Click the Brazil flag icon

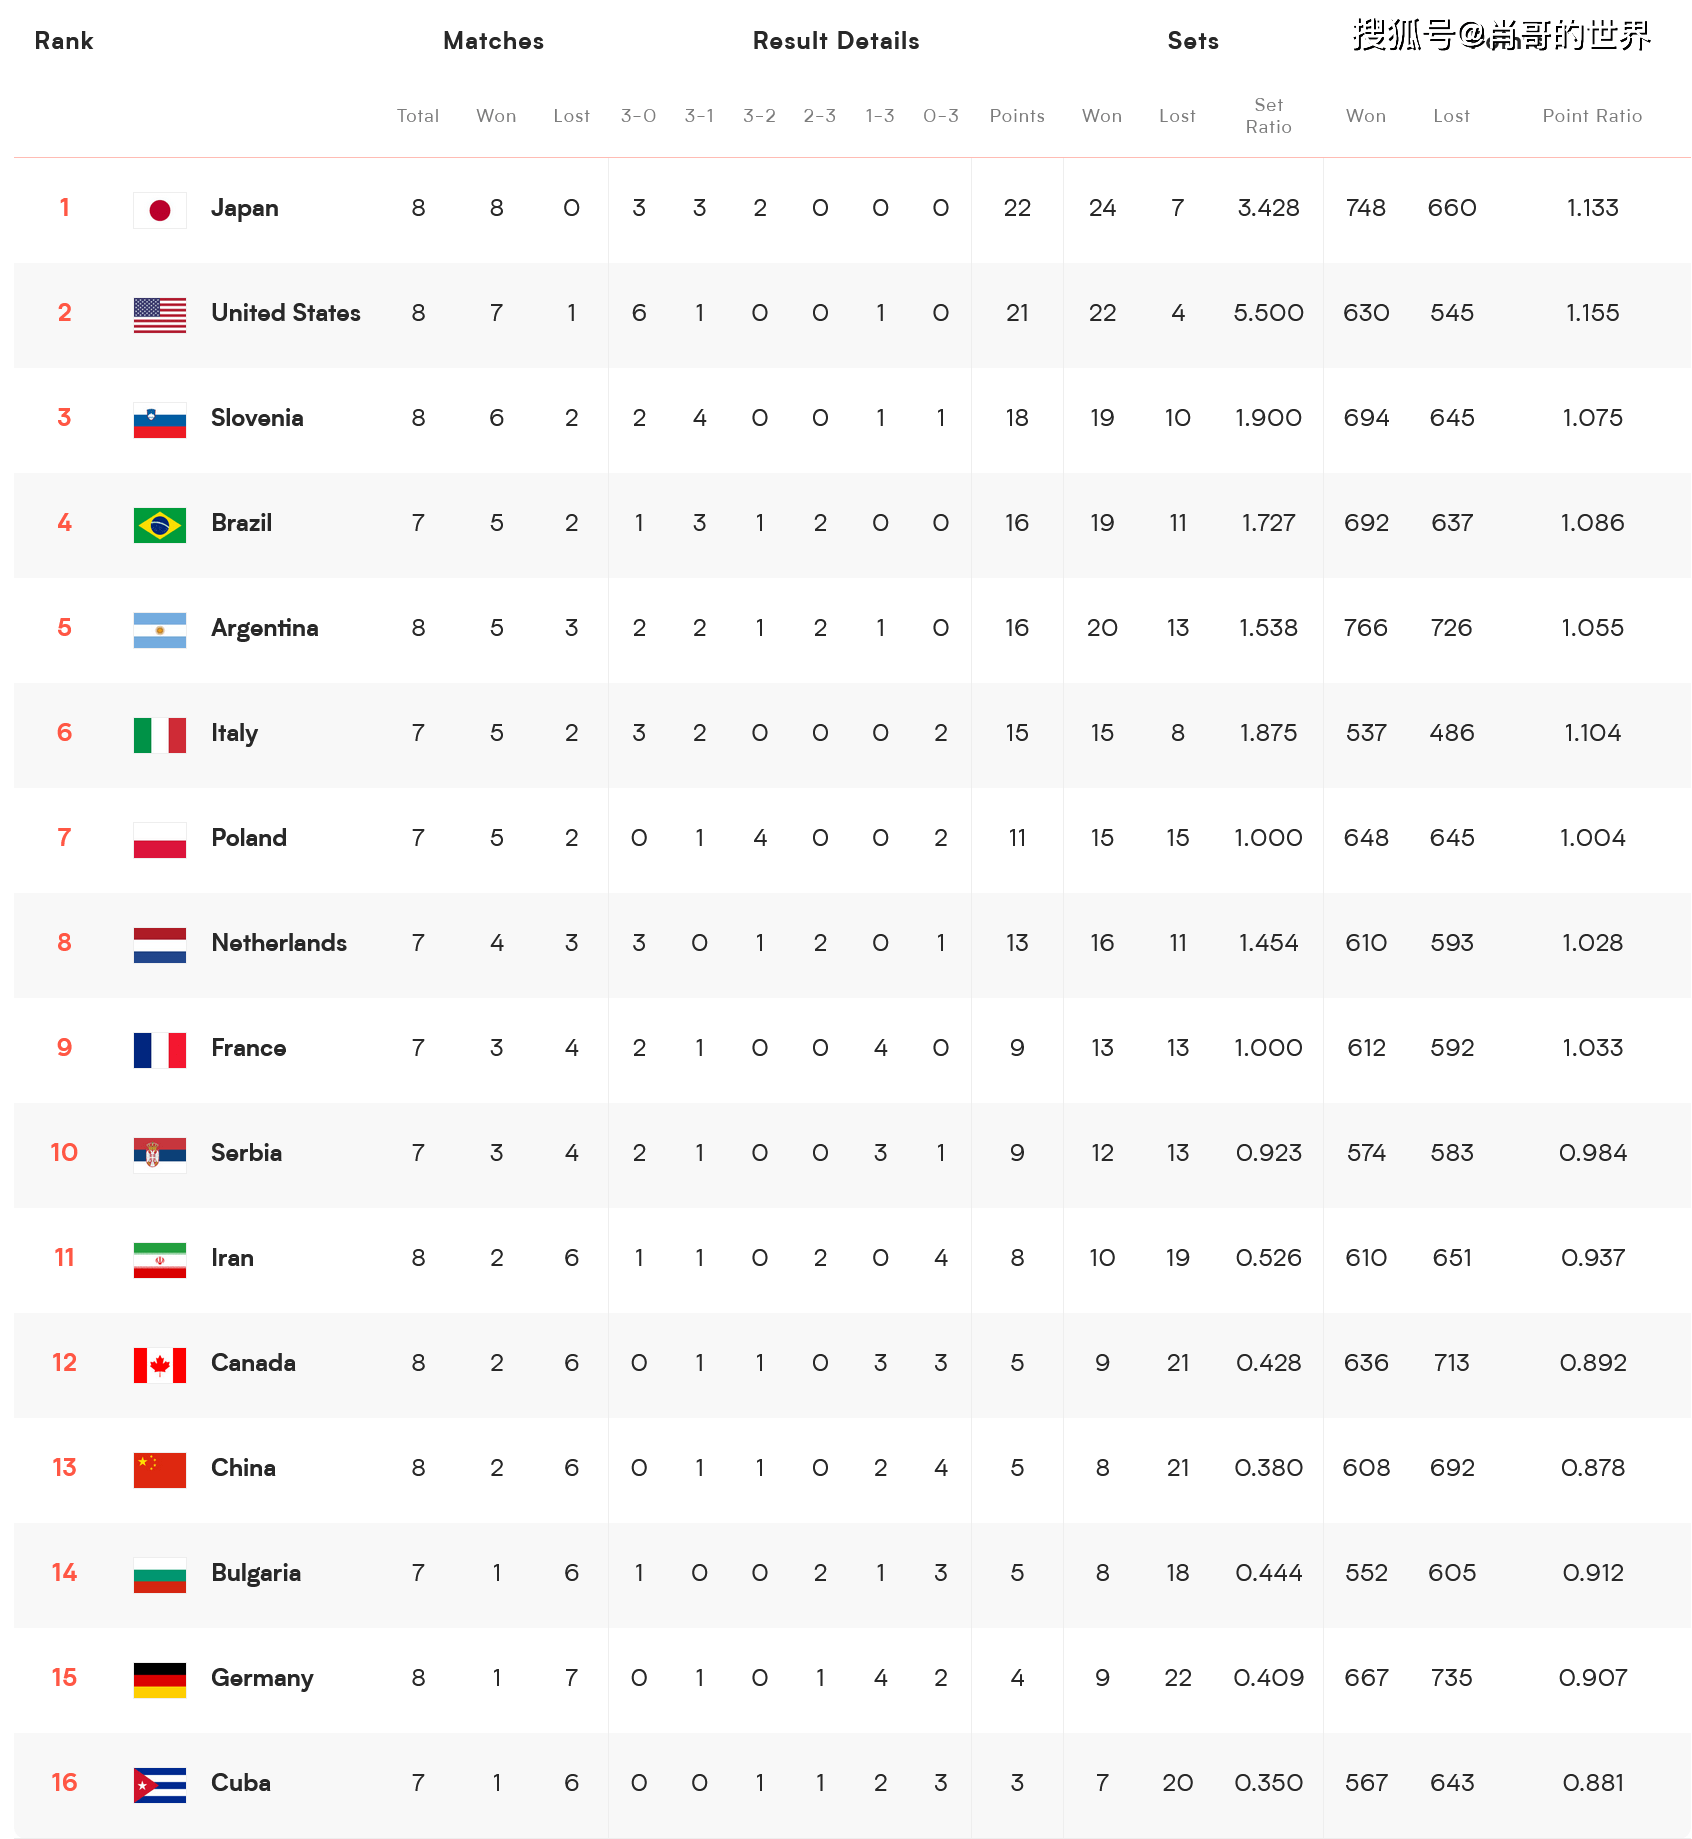(160, 525)
